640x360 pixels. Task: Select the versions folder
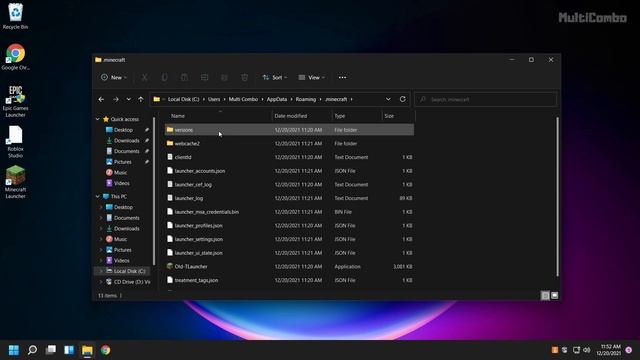(289, 130)
